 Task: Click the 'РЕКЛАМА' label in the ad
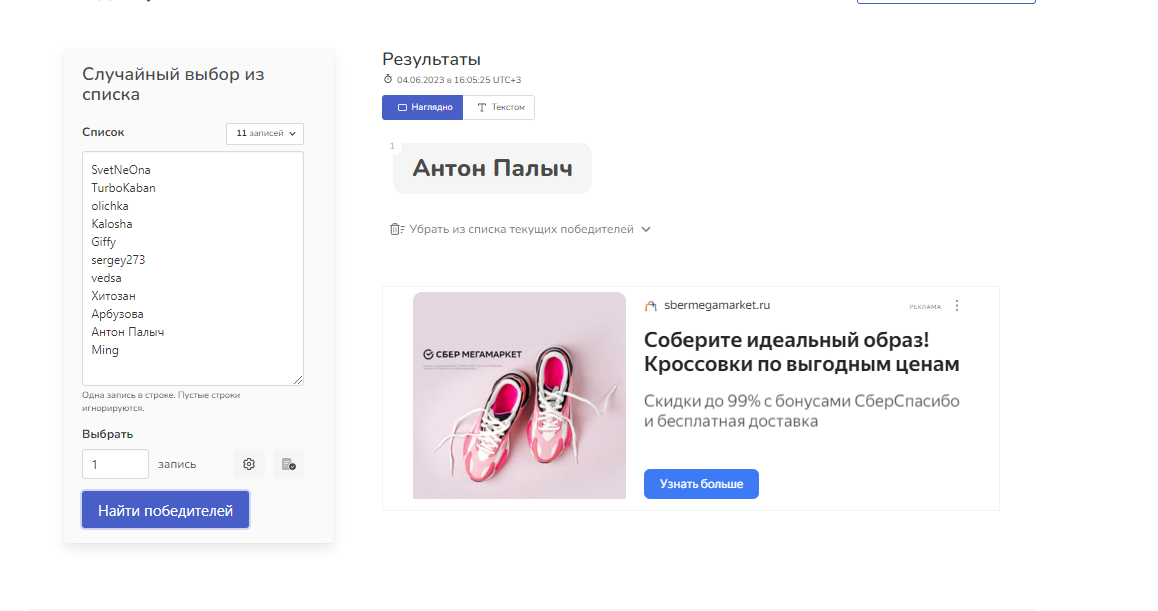point(925,307)
